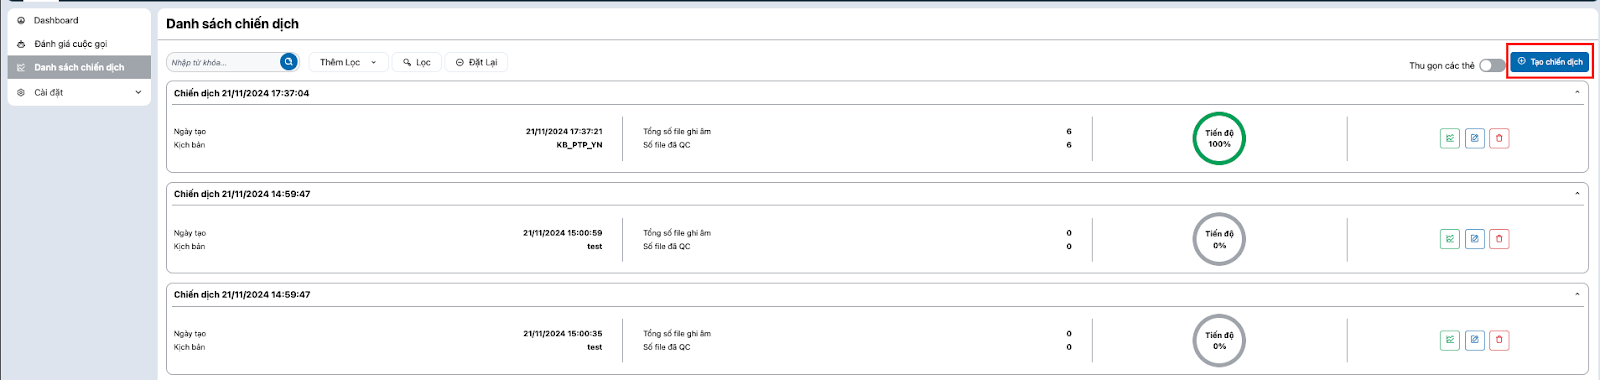Click edit icon for campaign created 15:00:59
Screen dimensions: 1600x380
(1474, 239)
